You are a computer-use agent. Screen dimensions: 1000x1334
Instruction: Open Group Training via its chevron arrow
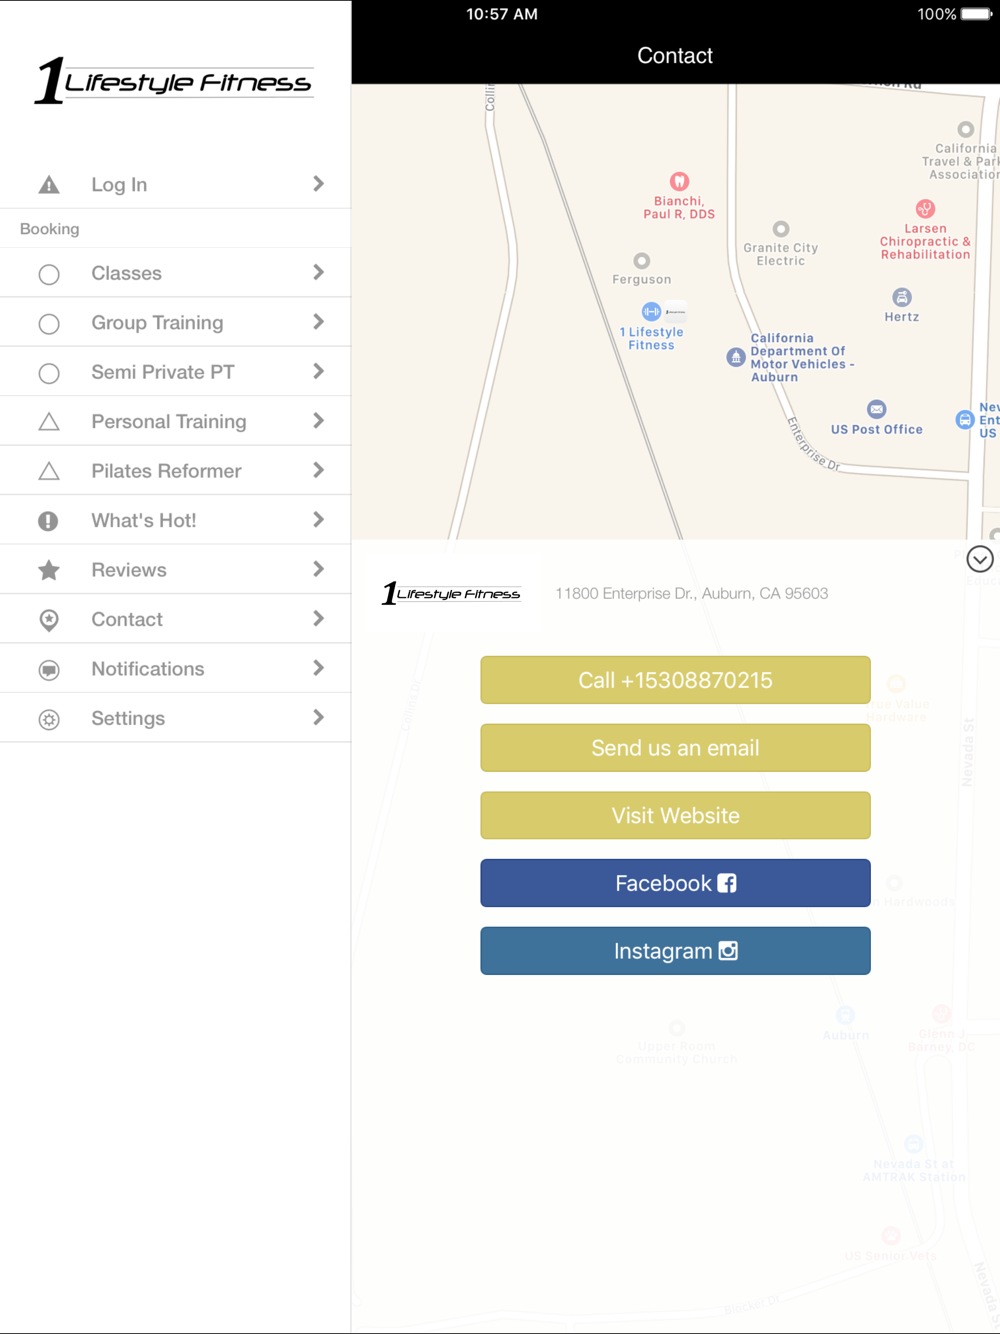pos(318,322)
